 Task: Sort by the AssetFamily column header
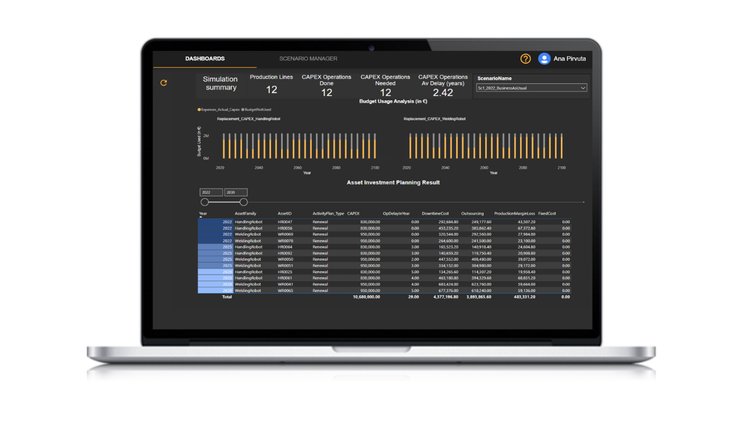click(x=245, y=213)
